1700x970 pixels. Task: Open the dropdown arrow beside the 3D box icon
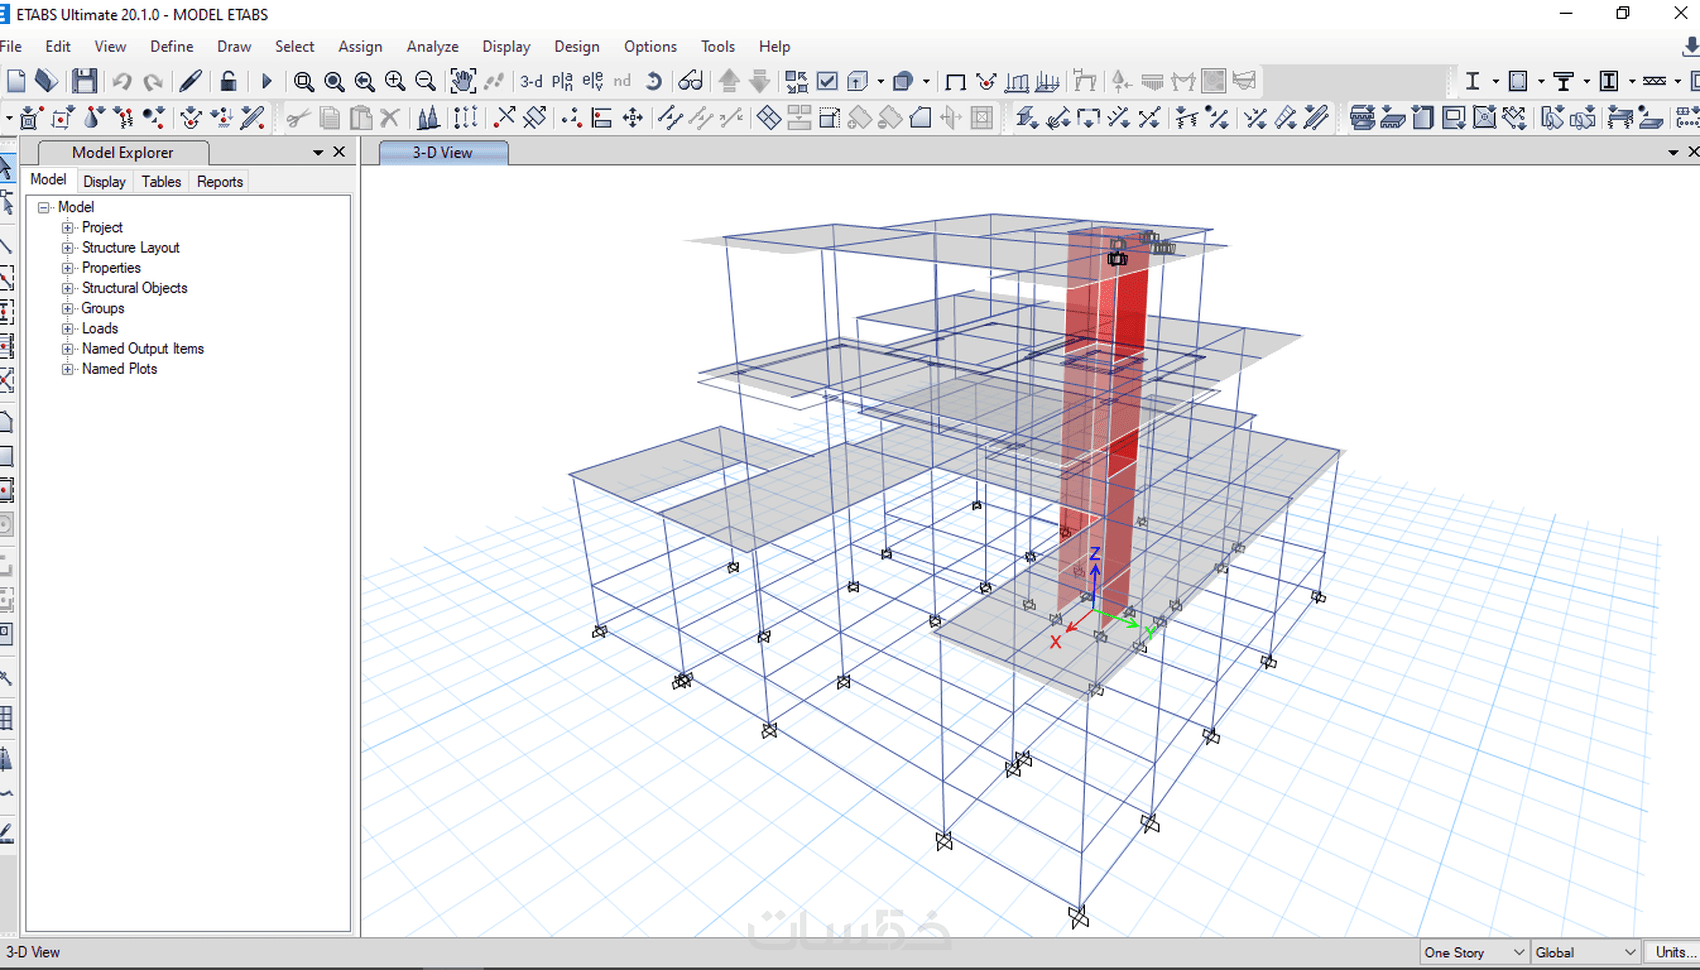[880, 81]
